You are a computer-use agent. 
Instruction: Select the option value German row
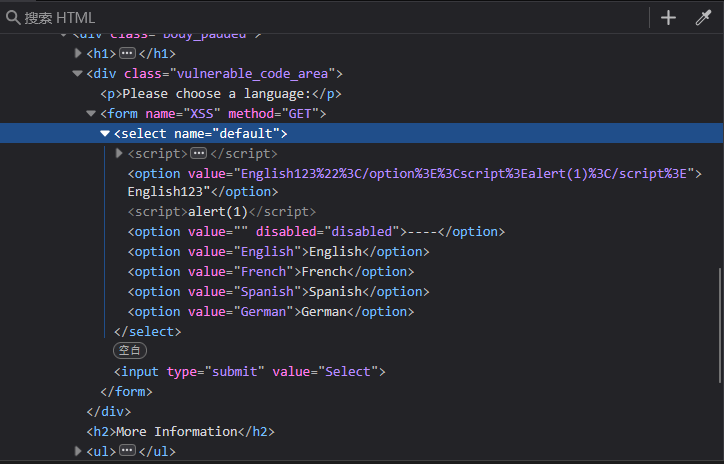pos(271,312)
